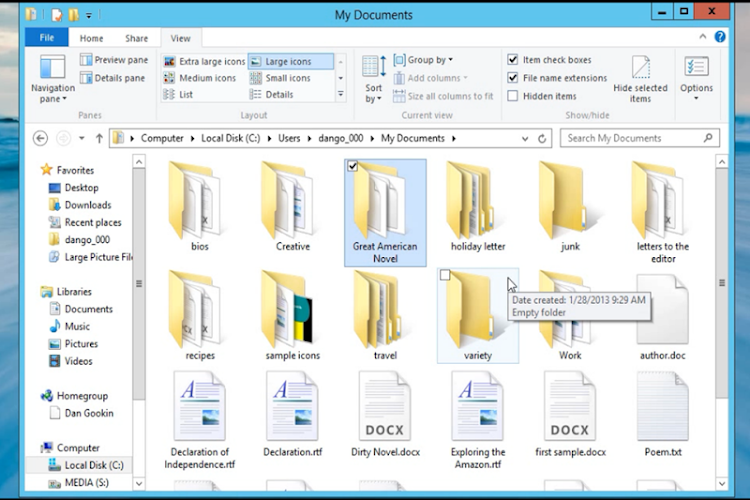
Task: Click navigation pane scroll down arrow
Action: pos(139,483)
